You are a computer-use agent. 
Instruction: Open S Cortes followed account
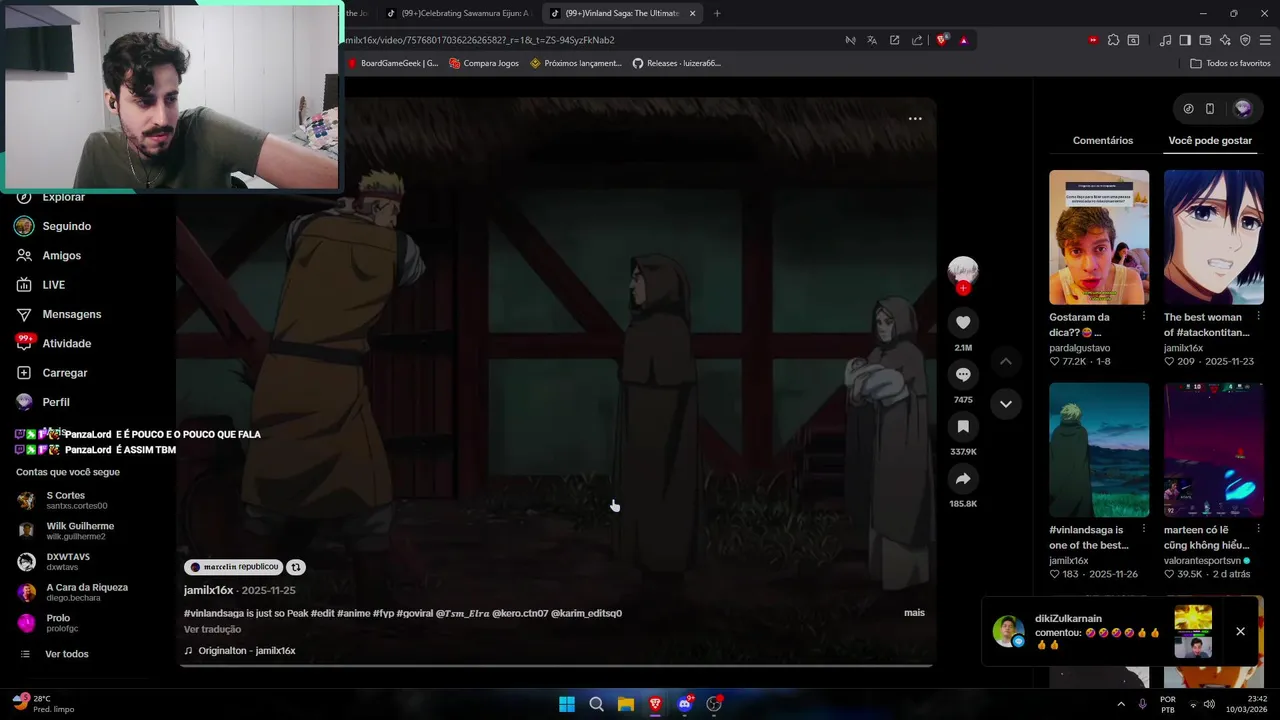coord(77,500)
